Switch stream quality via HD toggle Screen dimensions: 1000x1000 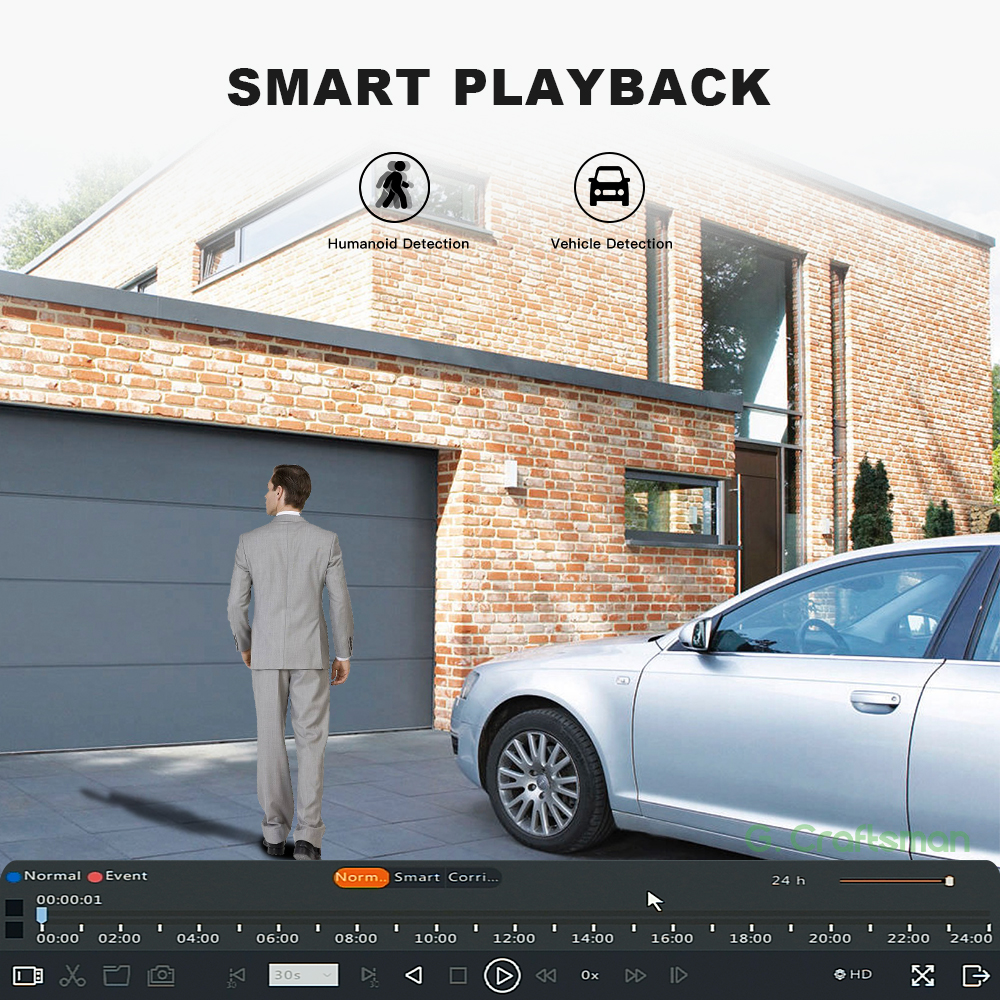[x=853, y=974]
